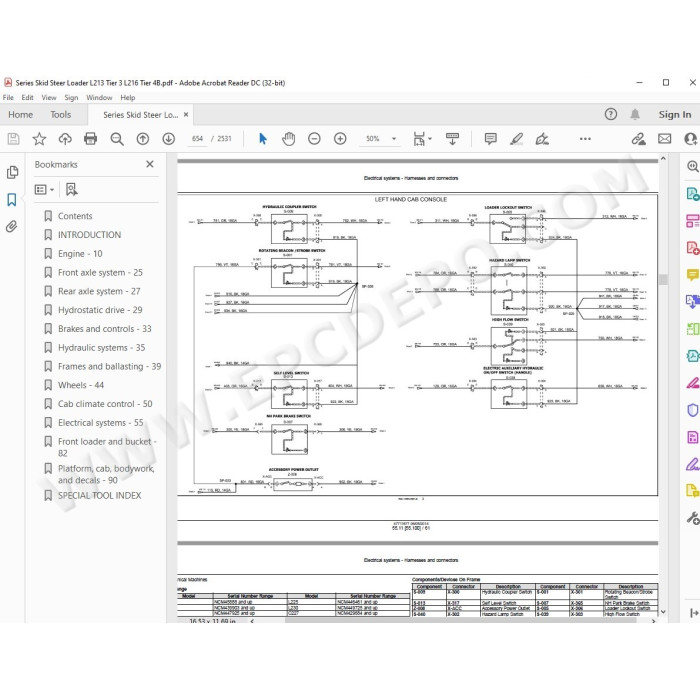Jump to Front axle system bookmark
700x700 pixels.
100,272
